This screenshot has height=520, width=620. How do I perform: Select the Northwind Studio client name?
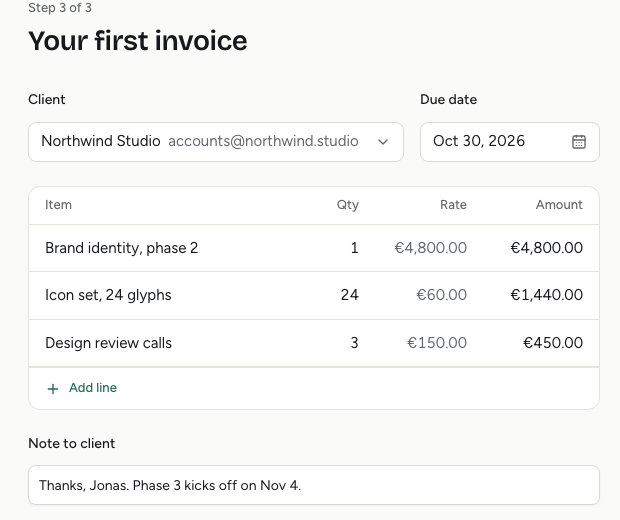pos(100,141)
